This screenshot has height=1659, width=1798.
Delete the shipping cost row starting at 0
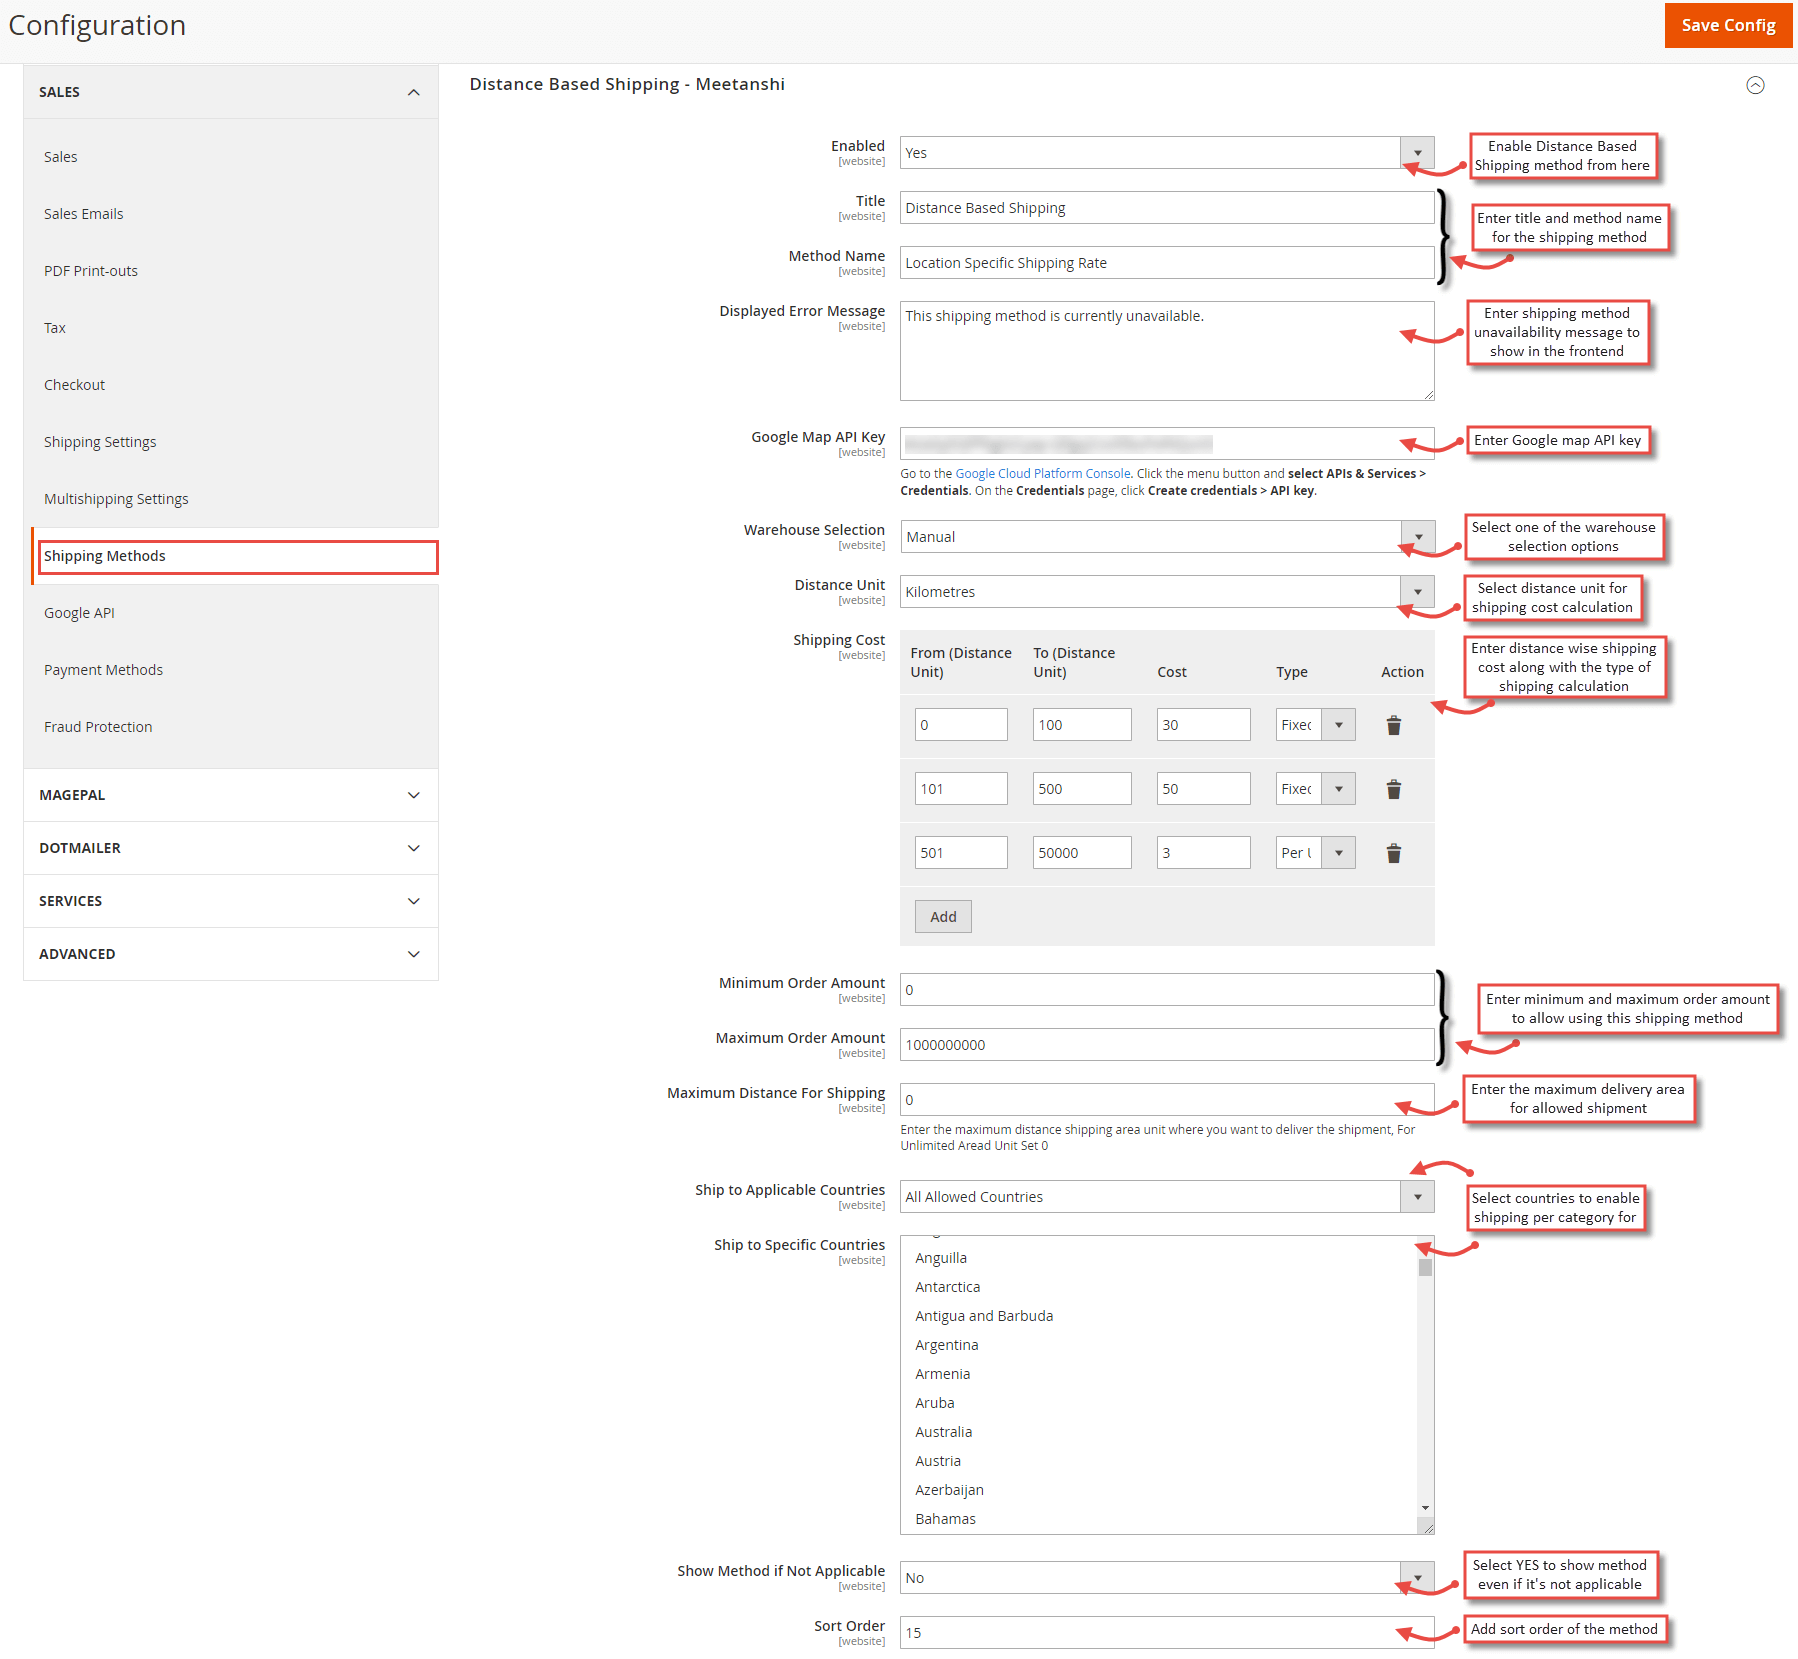(x=1393, y=725)
